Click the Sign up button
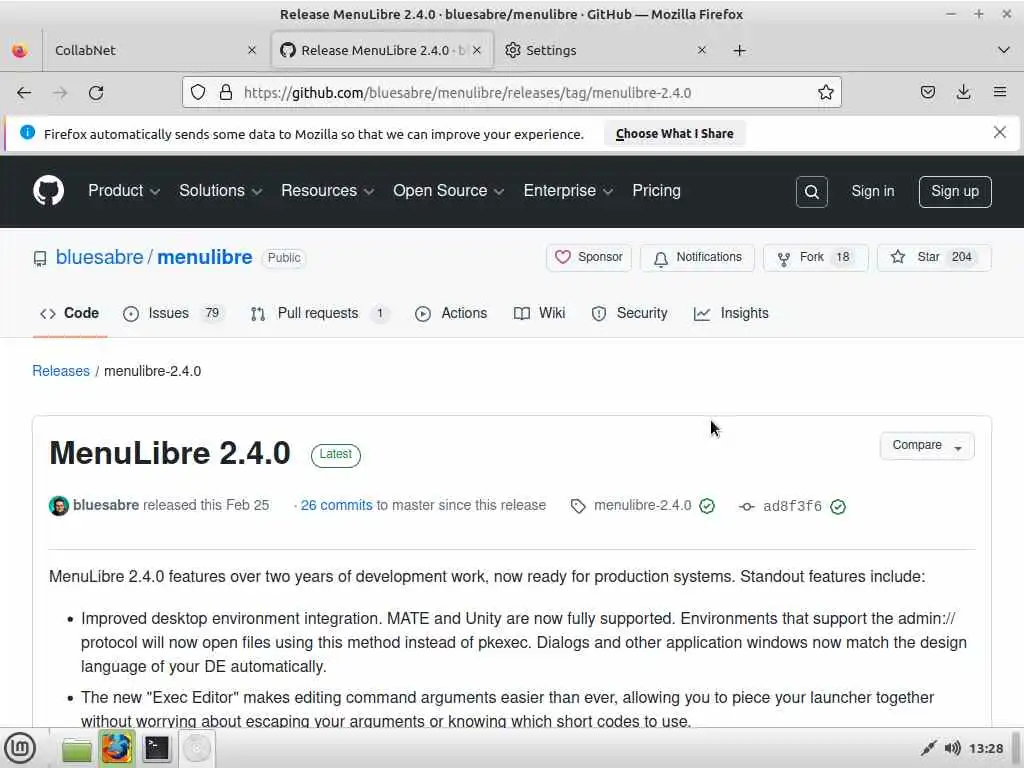 (x=955, y=191)
